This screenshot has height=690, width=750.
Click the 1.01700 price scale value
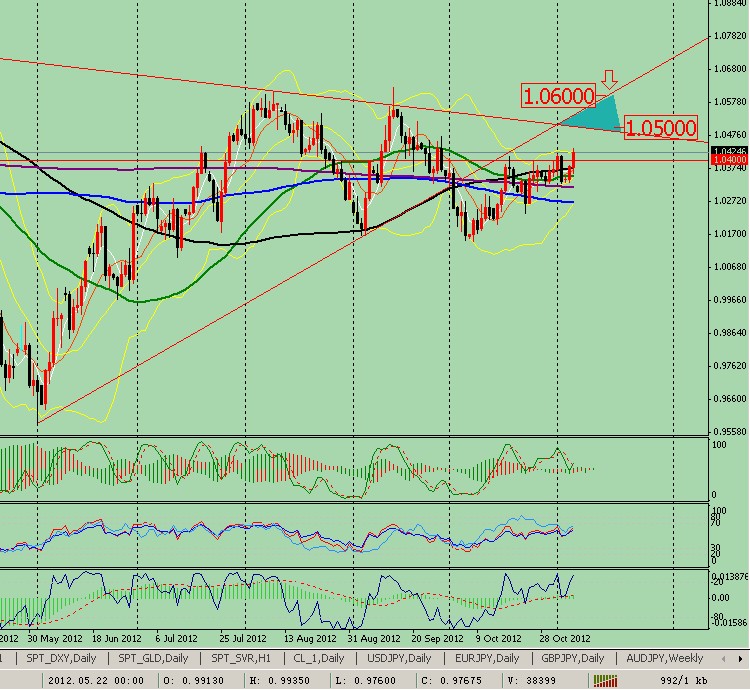coord(729,234)
